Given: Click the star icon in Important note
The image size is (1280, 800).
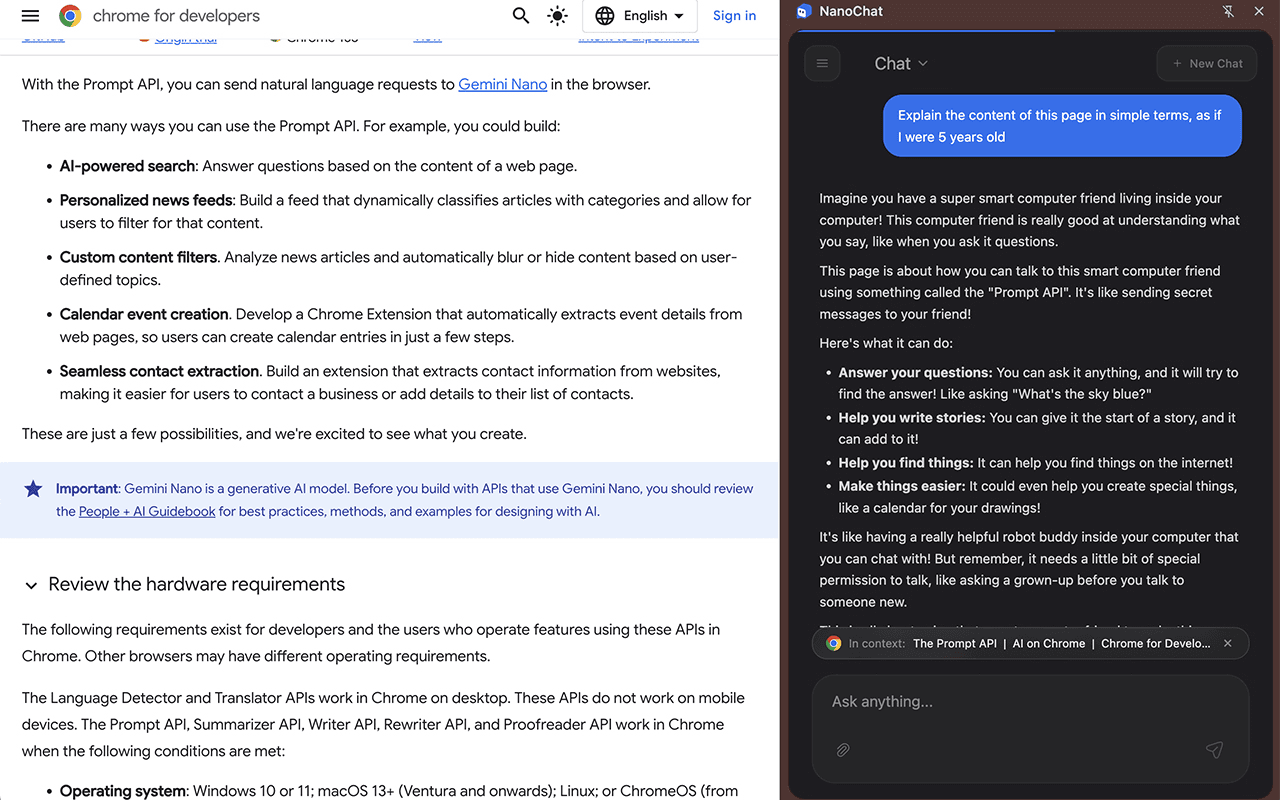Looking at the screenshot, I should 33,489.
